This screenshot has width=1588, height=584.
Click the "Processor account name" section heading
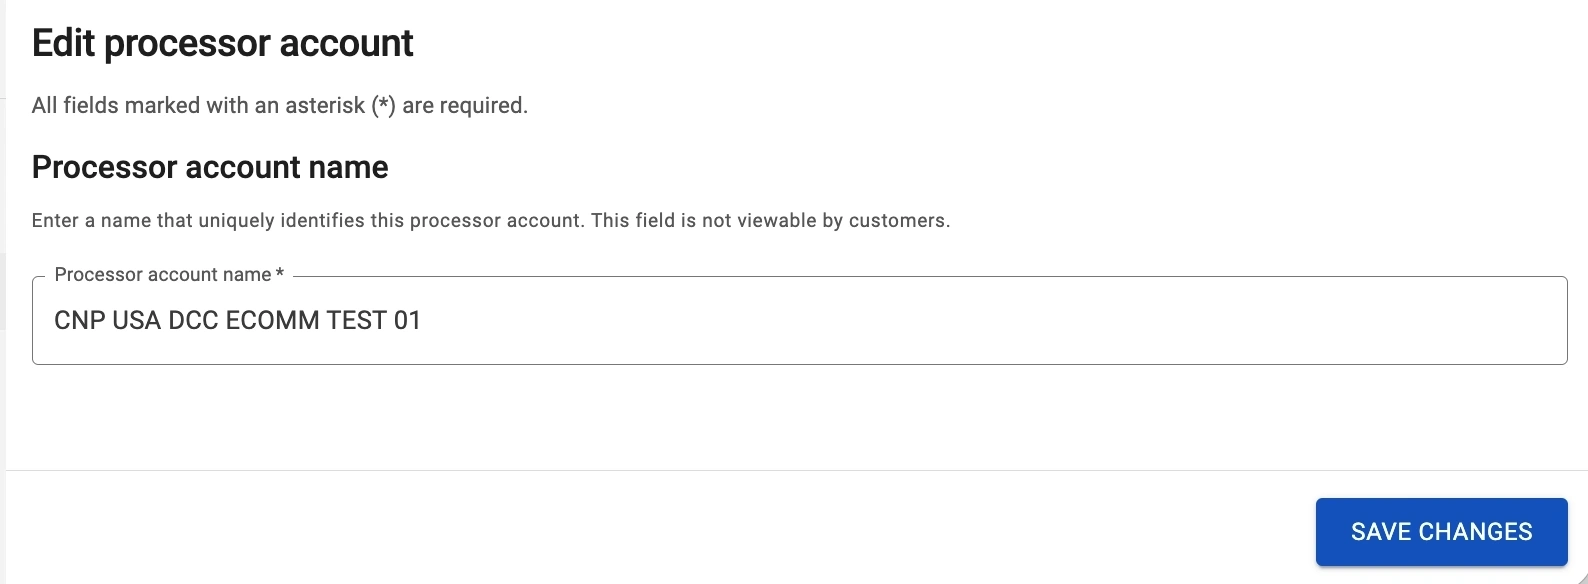(x=210, y=167)
